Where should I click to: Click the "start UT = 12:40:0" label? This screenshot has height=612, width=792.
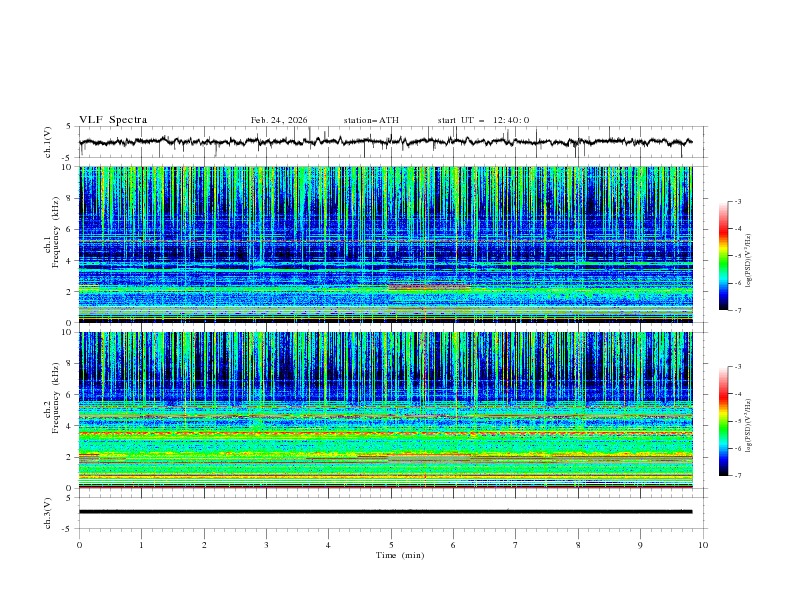[x=483, y=120]
